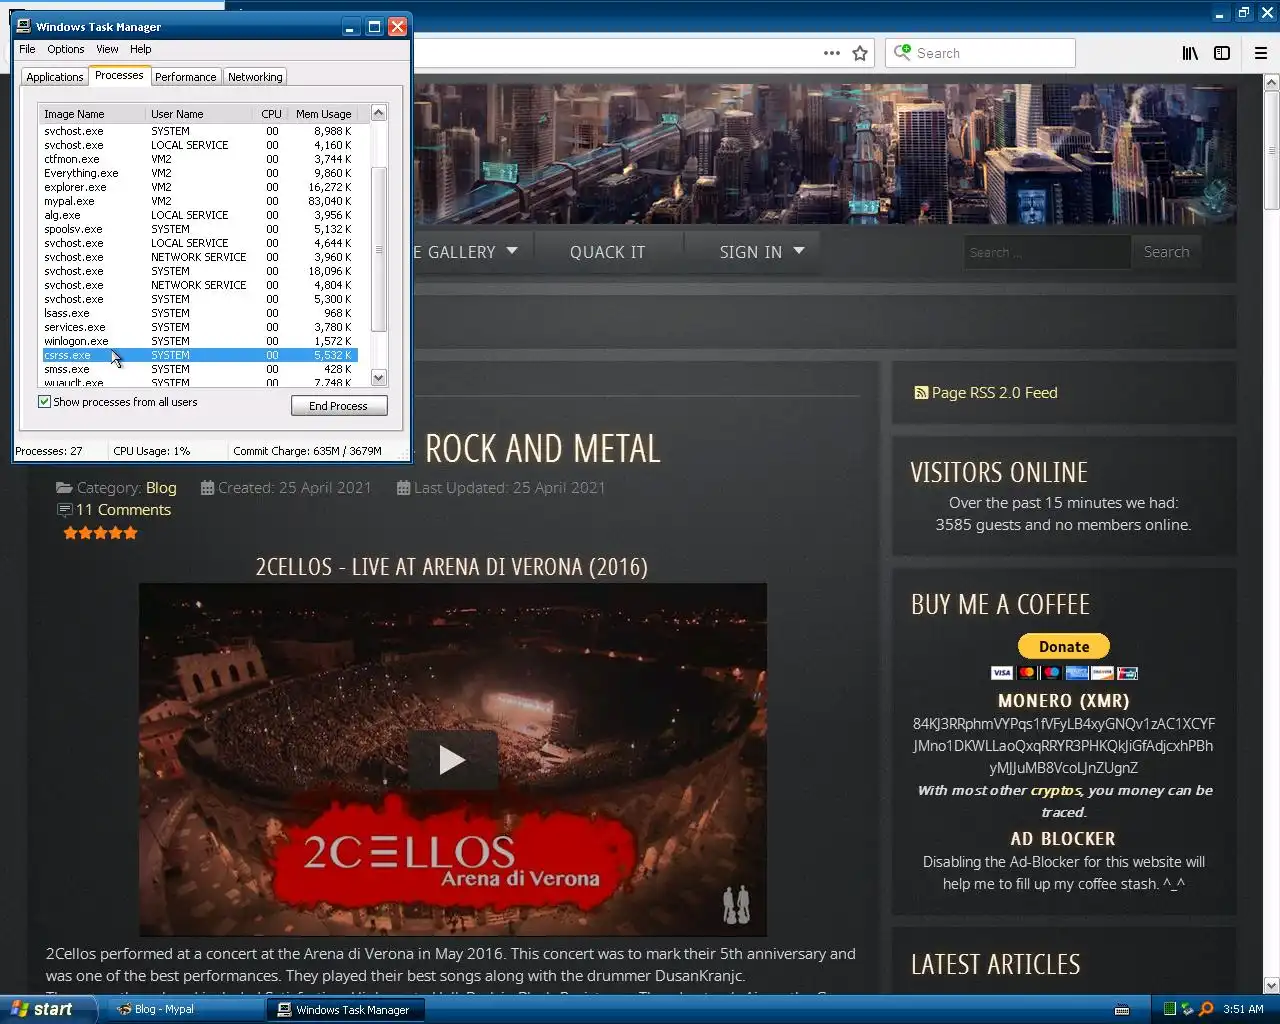Click the safely remove hardware tray icon

(x=1188, y=1009)
